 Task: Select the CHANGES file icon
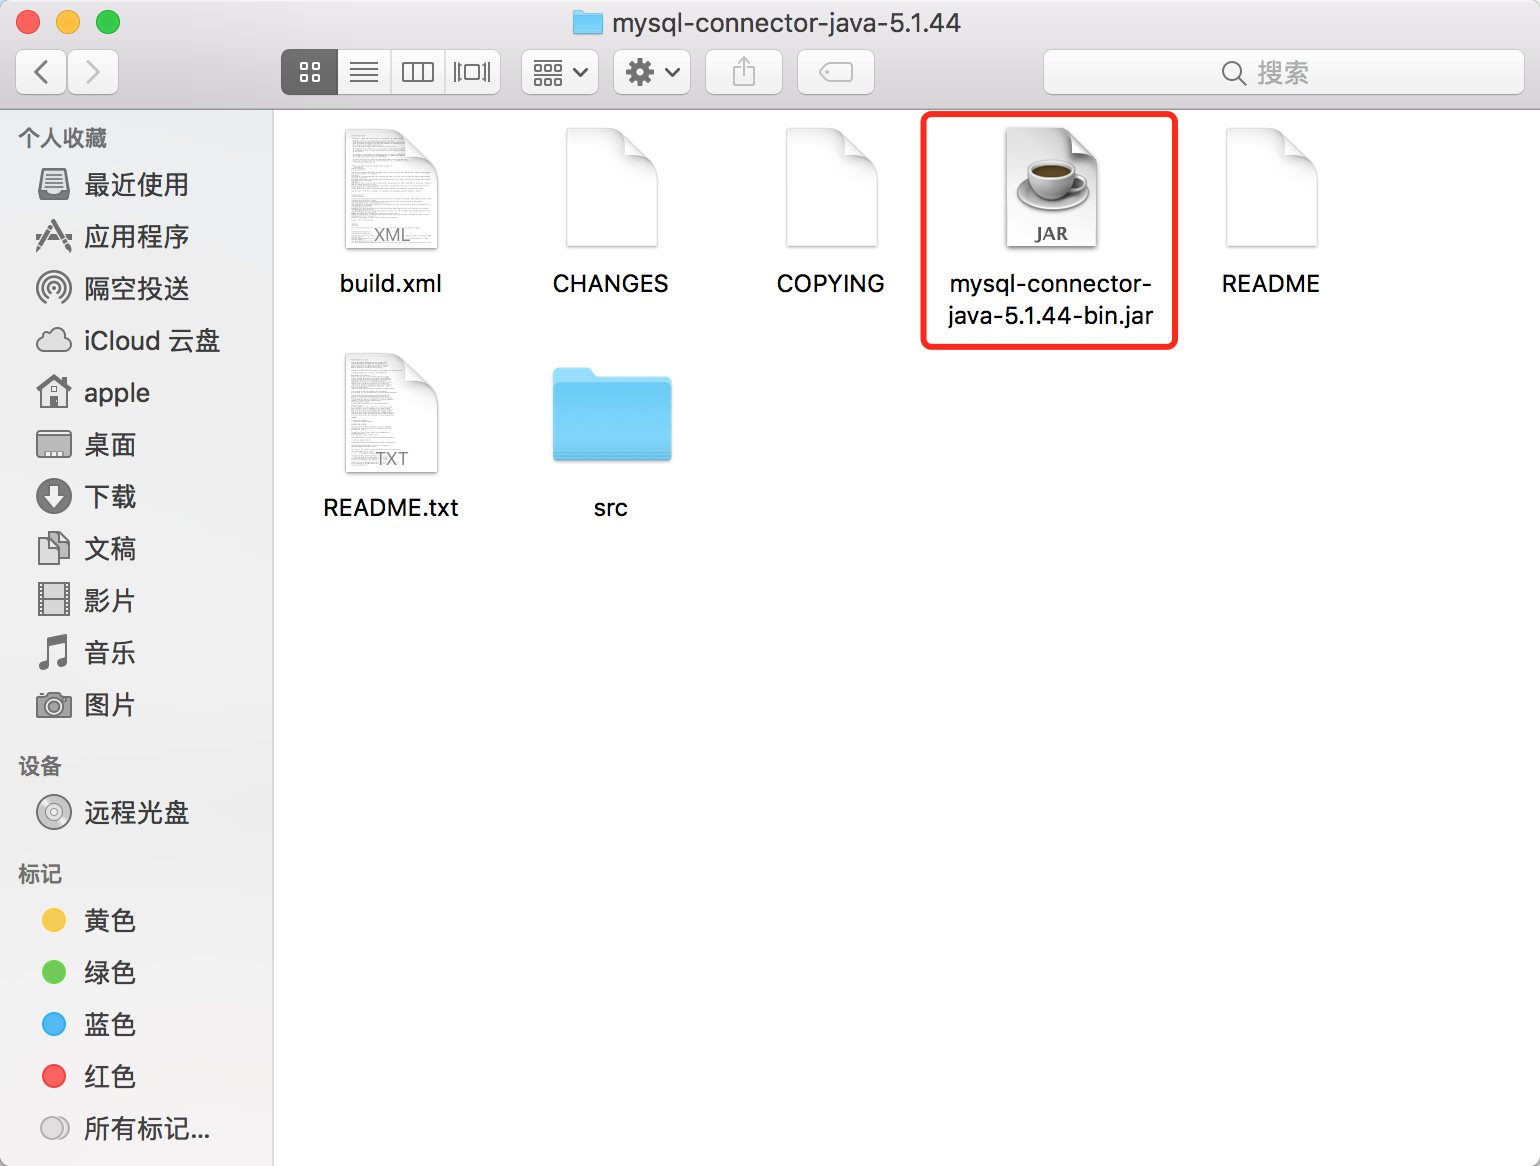(611, 188)
